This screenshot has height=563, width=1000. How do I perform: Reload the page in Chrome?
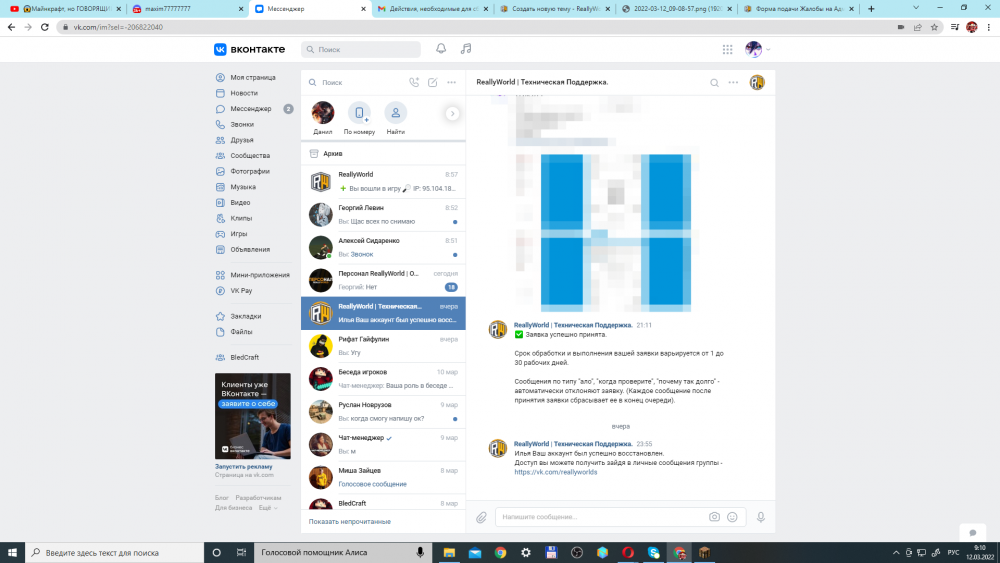[x=45, y=27]
